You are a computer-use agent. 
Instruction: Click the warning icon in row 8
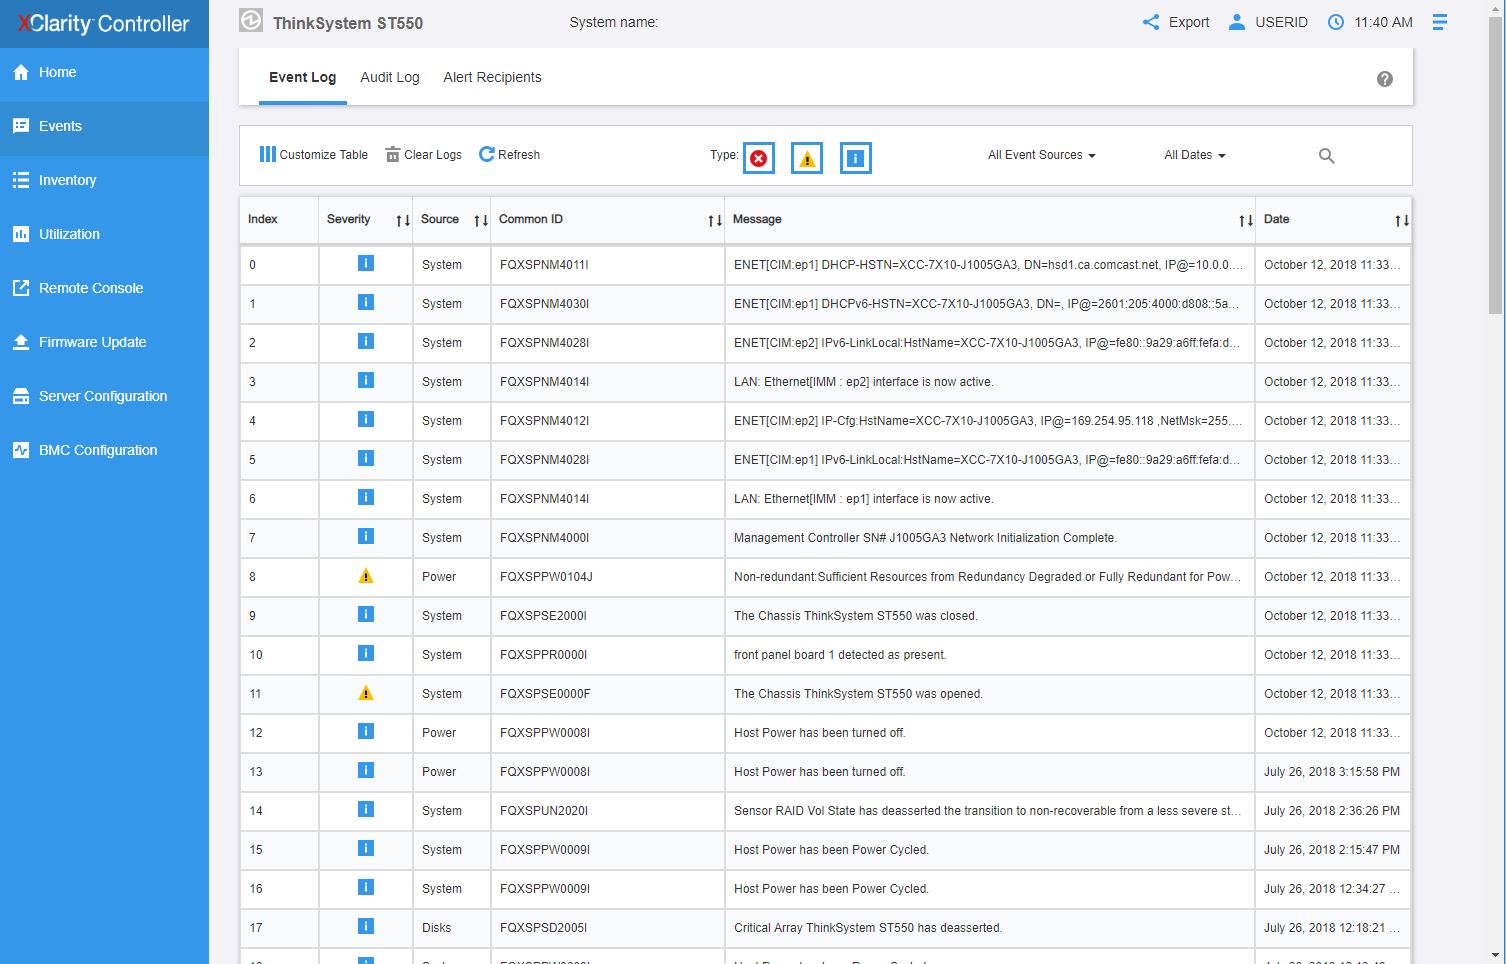click(366, 576)
